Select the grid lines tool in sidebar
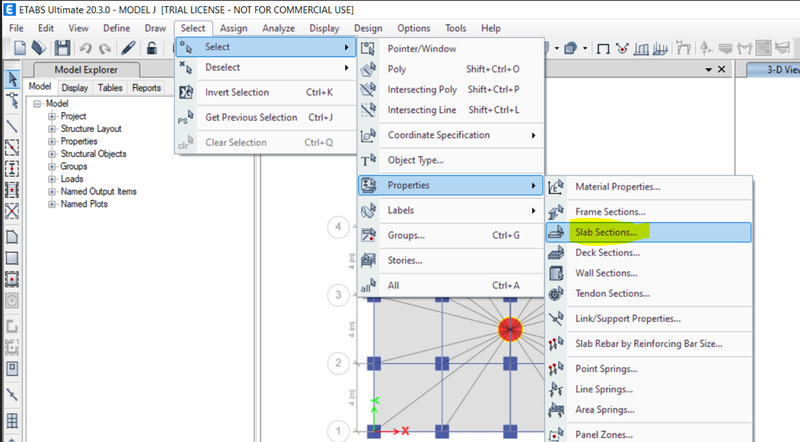Image resolution: width=800 pixels, height=442 pixels. [x=12, y=421]
